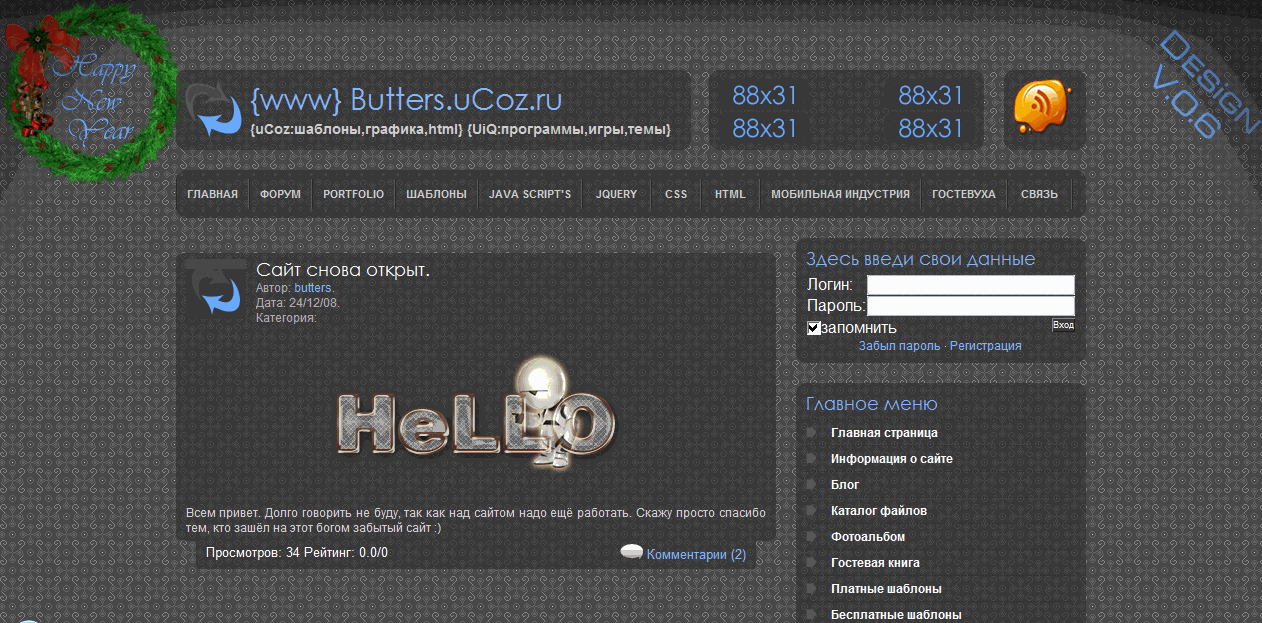Go to ФОРУМ in the navigation bar
Viewport: 1262px width, 623px height.
click(x=280, y=194)
